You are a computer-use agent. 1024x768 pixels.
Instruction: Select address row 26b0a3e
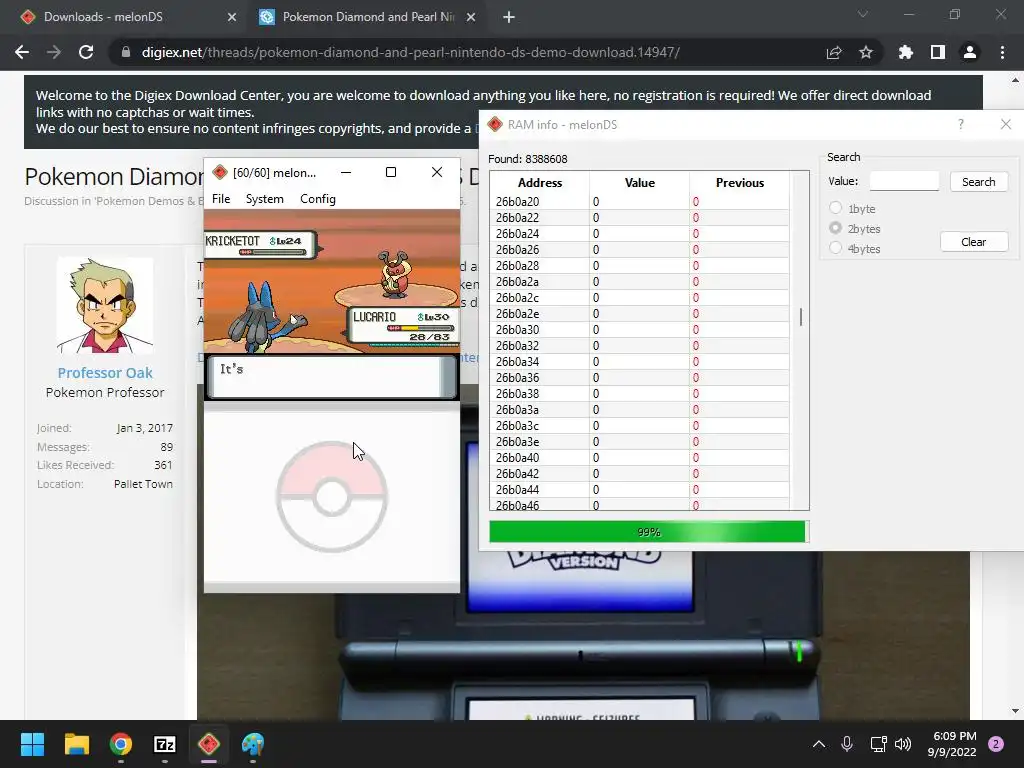pyautogui.click(x=539, y=441)
